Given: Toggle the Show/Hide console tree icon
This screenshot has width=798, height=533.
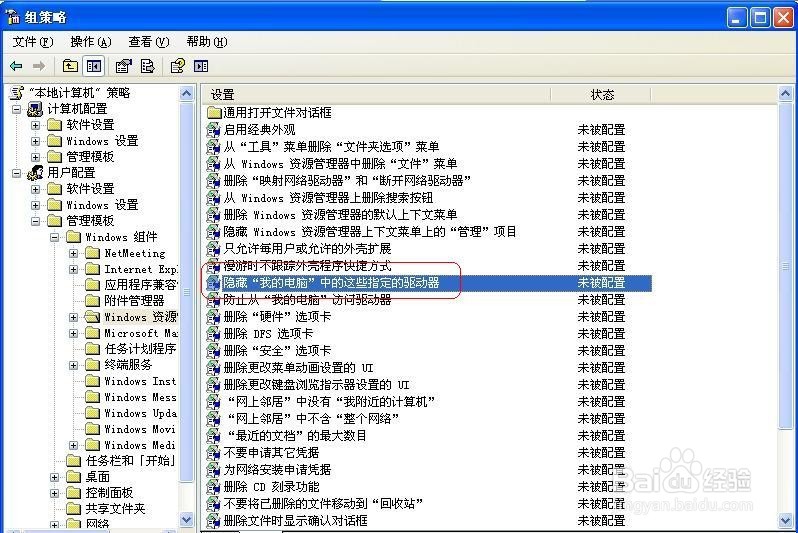Looking at the screenshot, I should point(94,66).
